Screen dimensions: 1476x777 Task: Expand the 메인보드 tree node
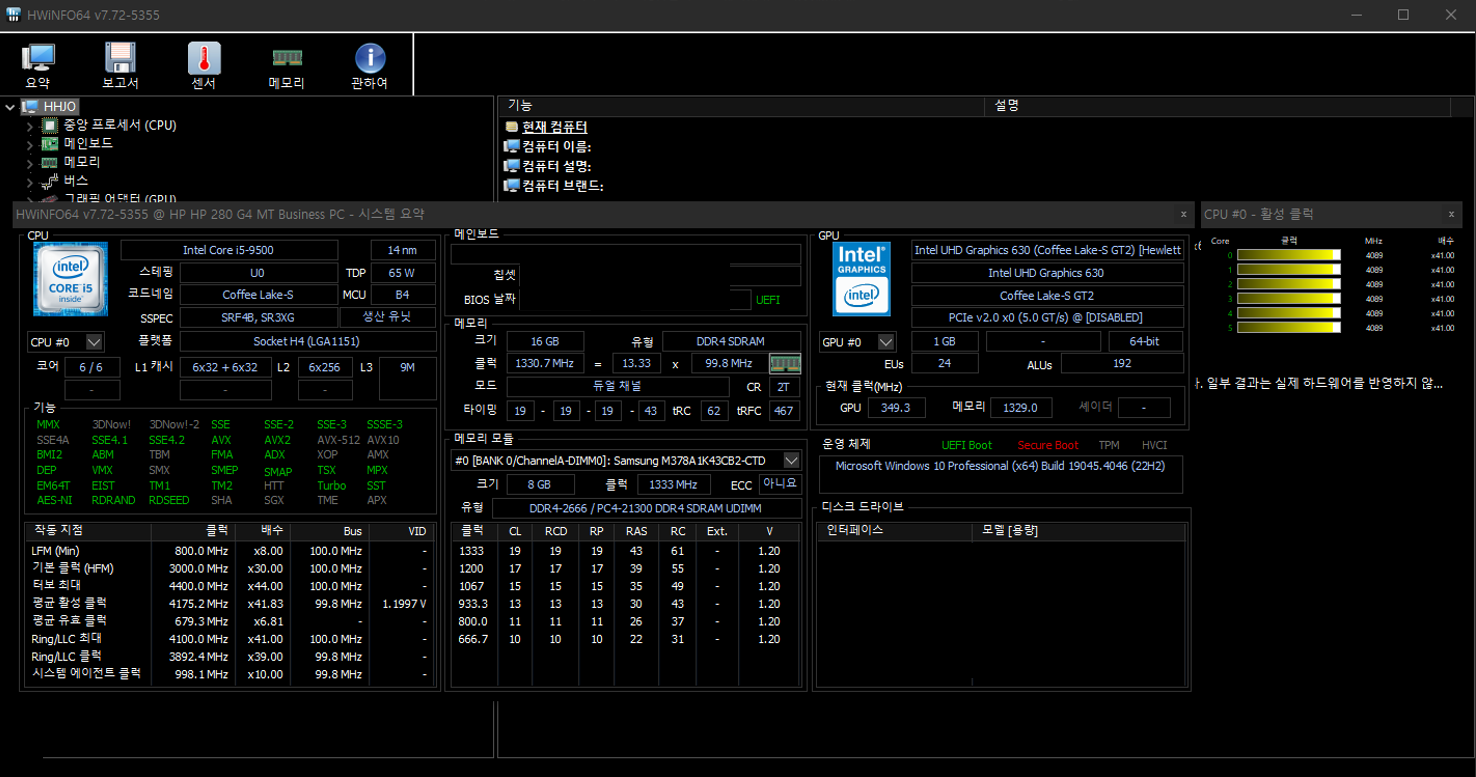30,144
